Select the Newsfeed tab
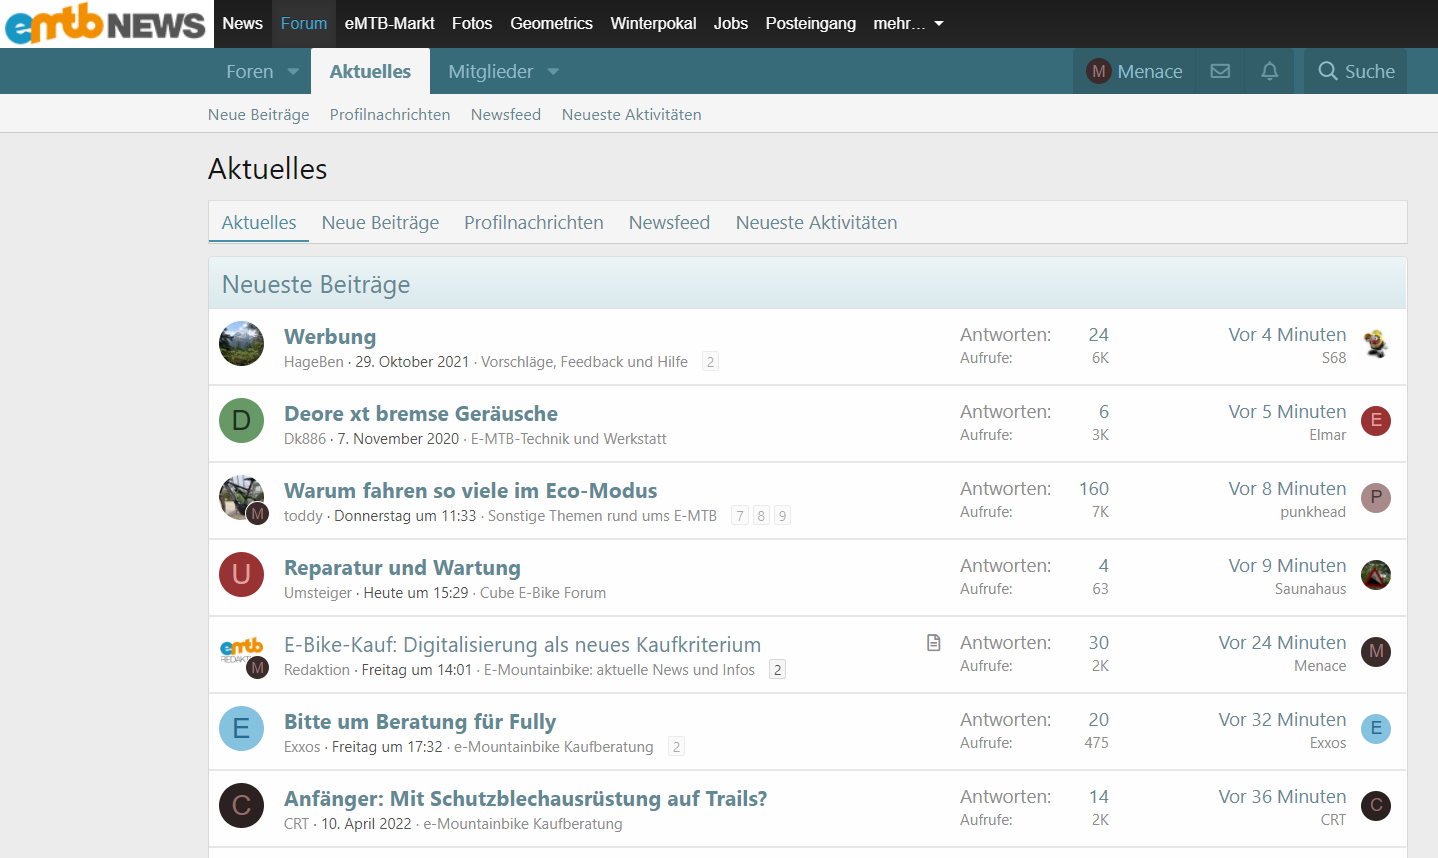The image size is (1438, 858). (669, 223)
